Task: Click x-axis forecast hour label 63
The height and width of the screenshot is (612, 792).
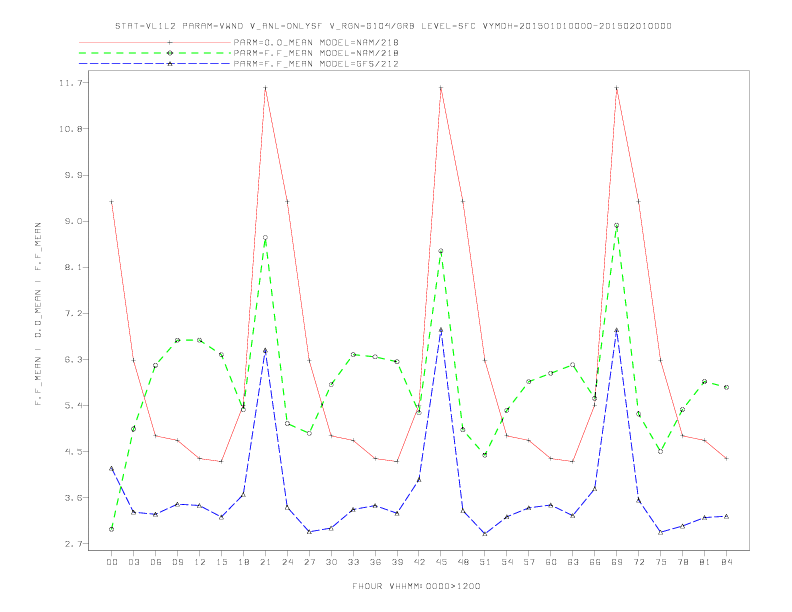Action: (573, 562)
